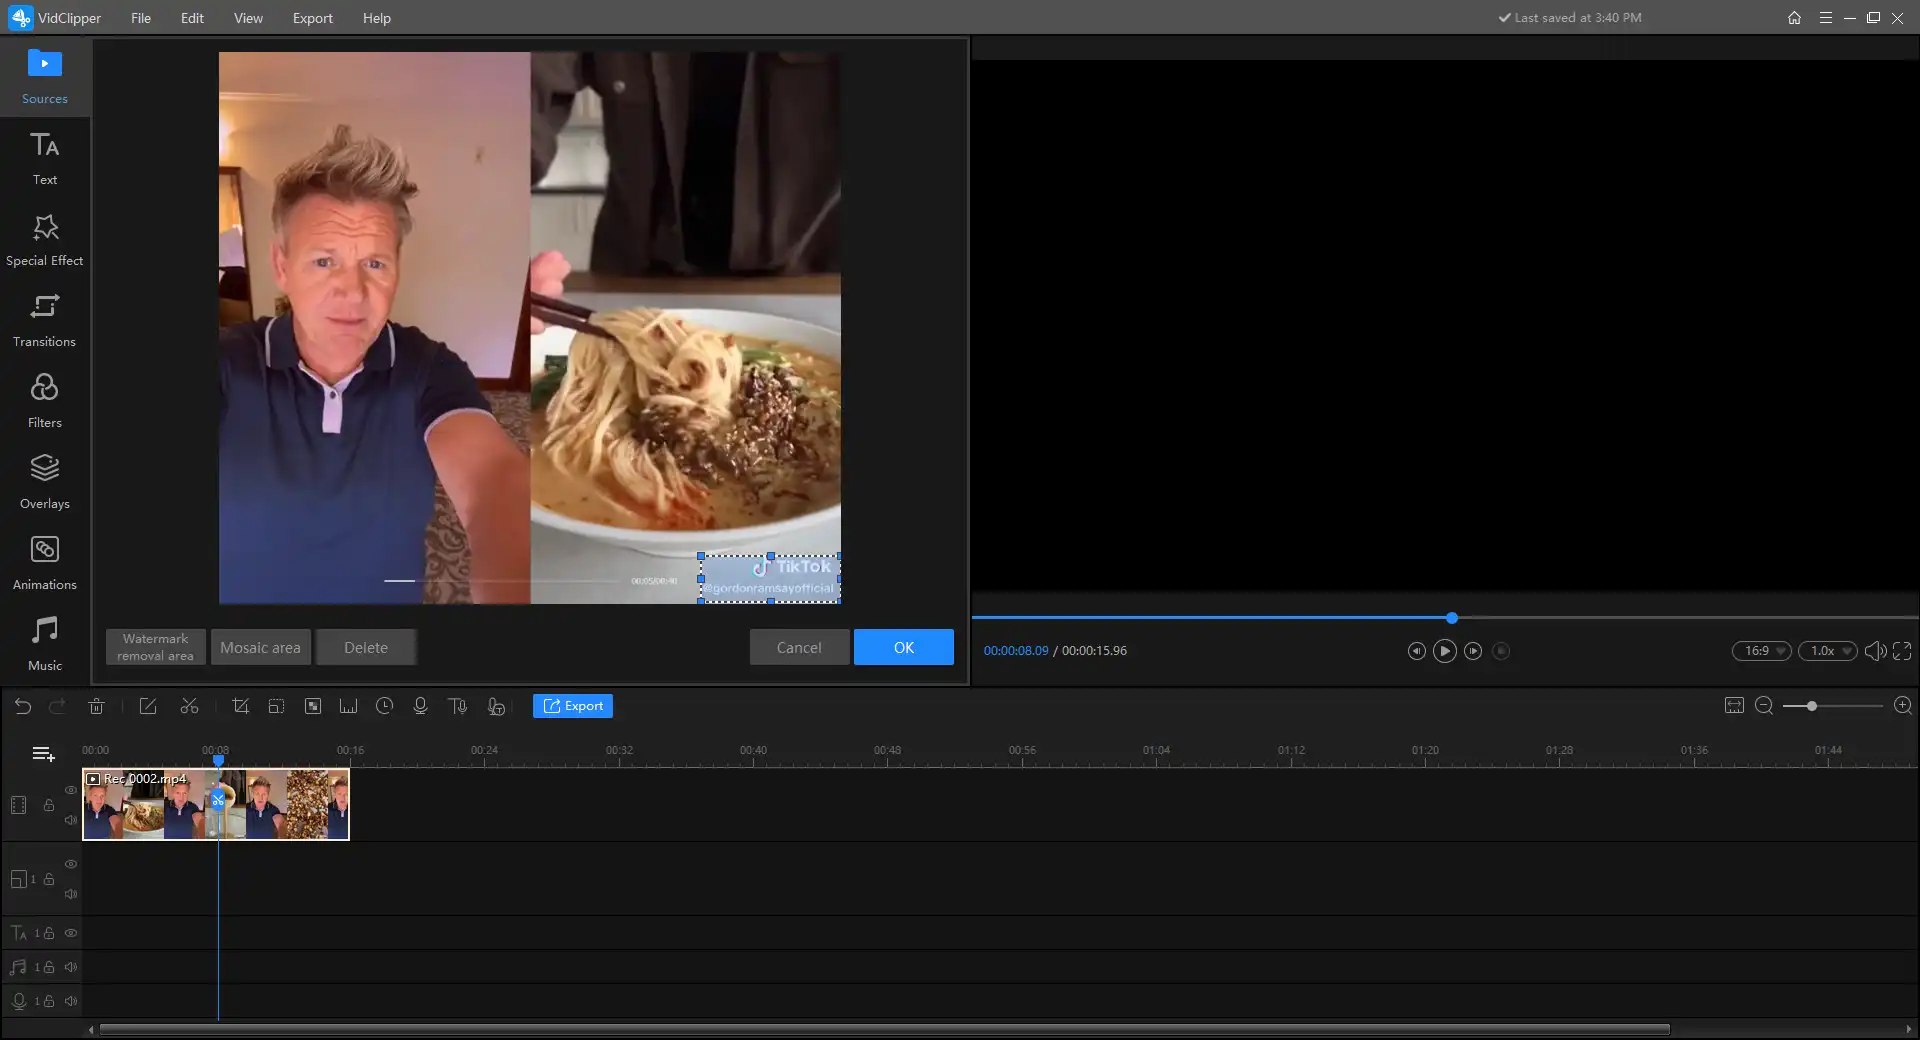Image resolution: width=1920 pixels, height=1040 pixels.
Task: Click the add track icon
Action: [x=43, y=754]
